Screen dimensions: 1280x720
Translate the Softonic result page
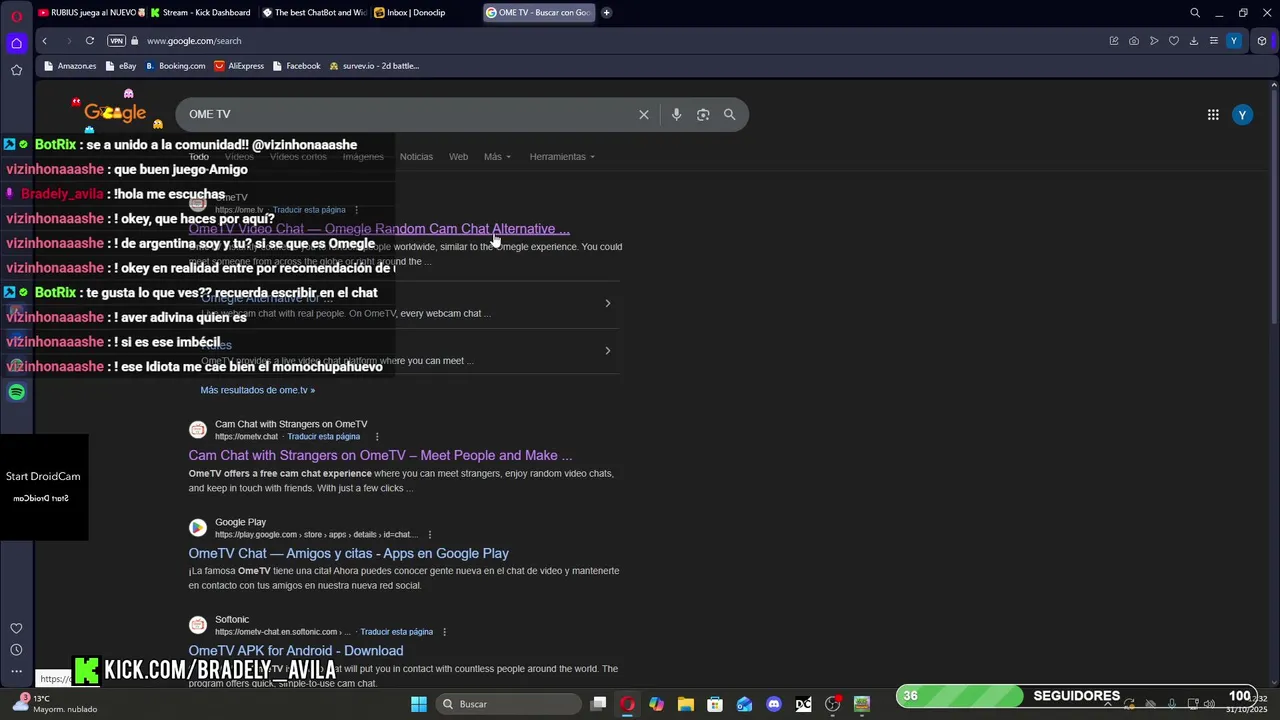pyautogui.click(x=396, y=632)
